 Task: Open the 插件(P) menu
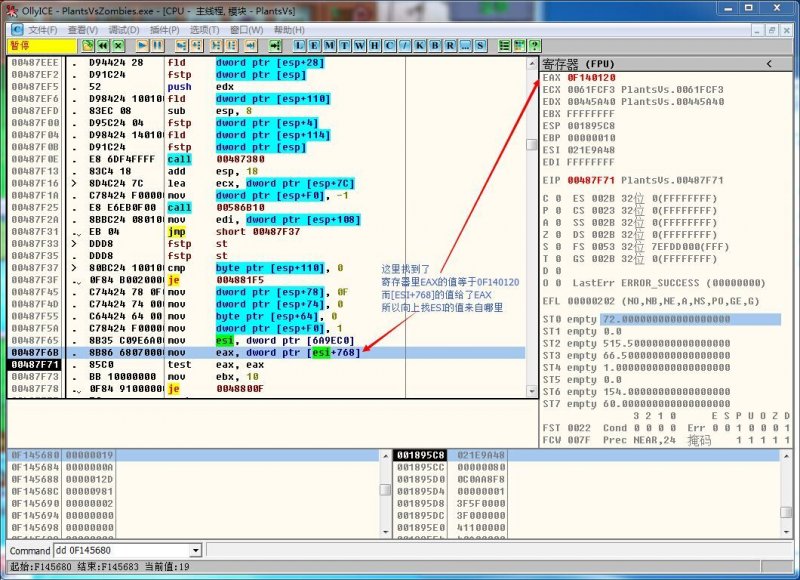(164, 30)
